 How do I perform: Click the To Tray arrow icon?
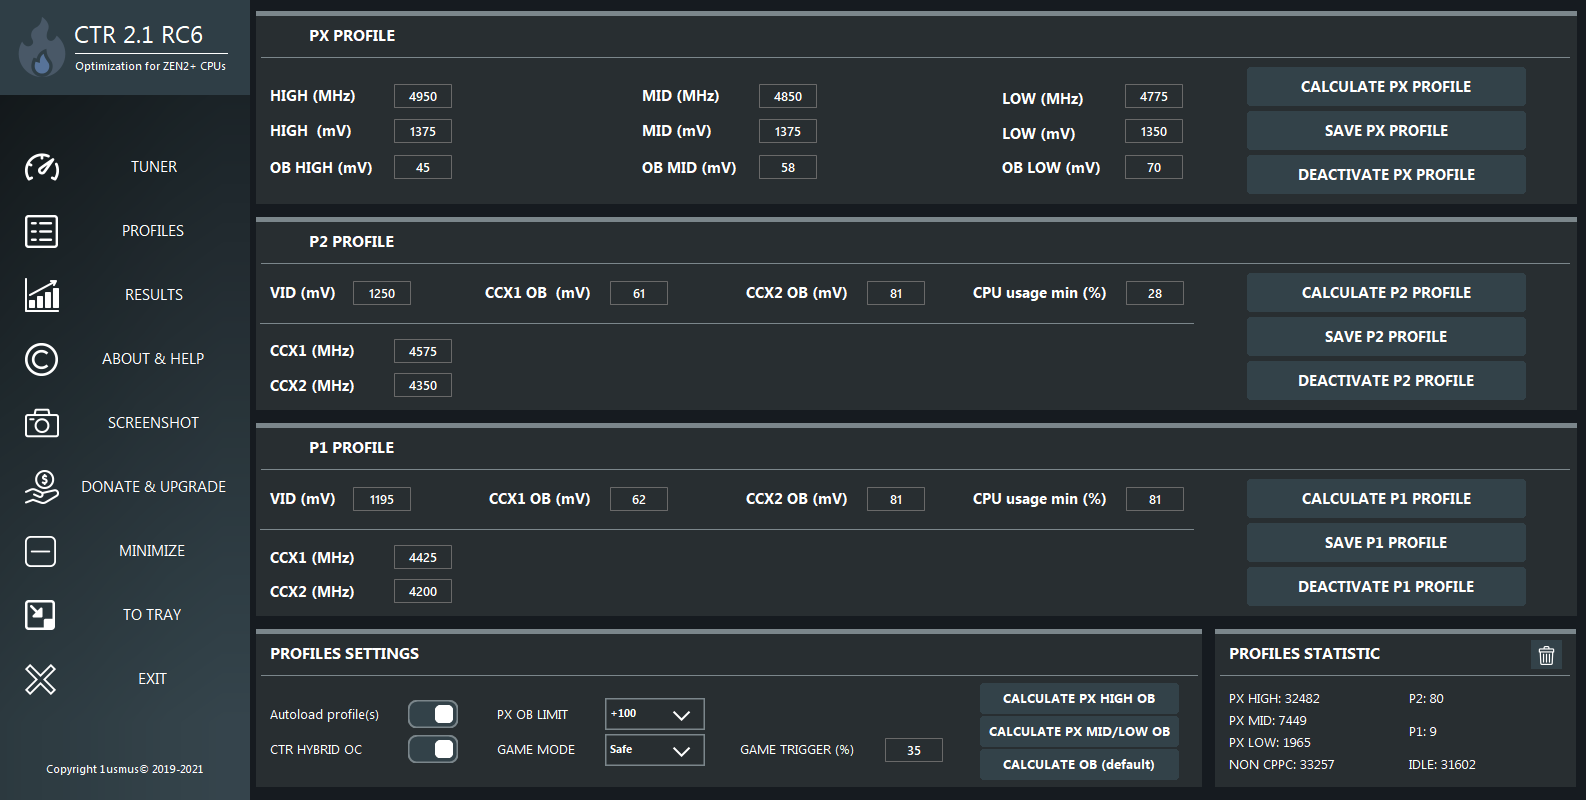41,615
